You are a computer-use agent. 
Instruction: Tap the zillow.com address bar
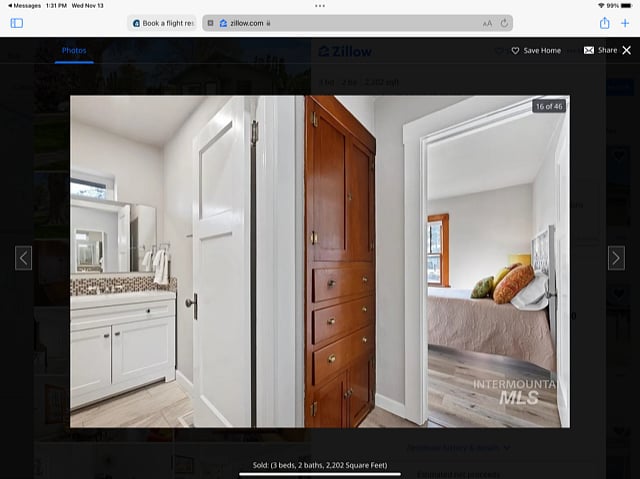tap(358, 23)
